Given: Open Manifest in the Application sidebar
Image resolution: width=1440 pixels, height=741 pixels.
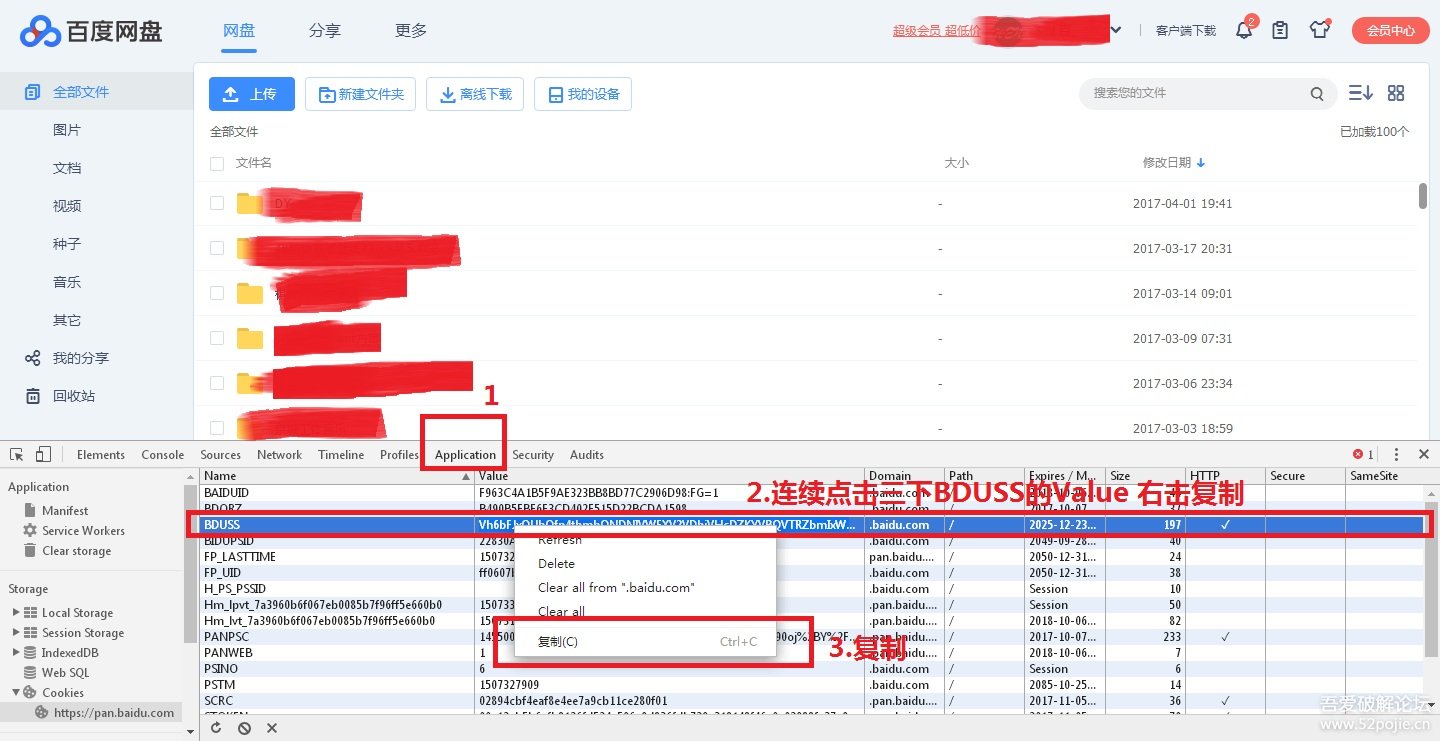Looking at the screenshot, I should point(65,510).
